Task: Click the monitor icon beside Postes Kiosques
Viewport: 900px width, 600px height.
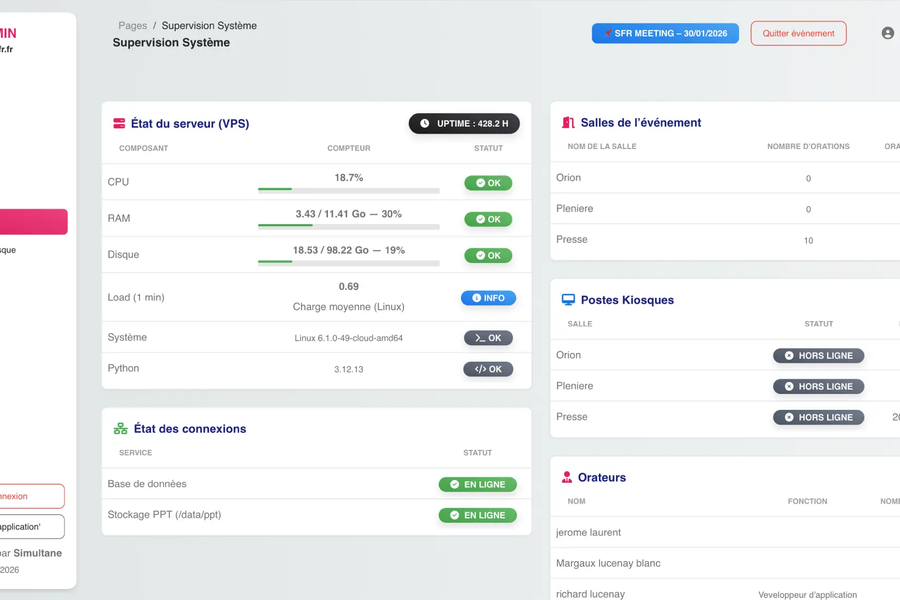Action: click(x=568, y=300)
